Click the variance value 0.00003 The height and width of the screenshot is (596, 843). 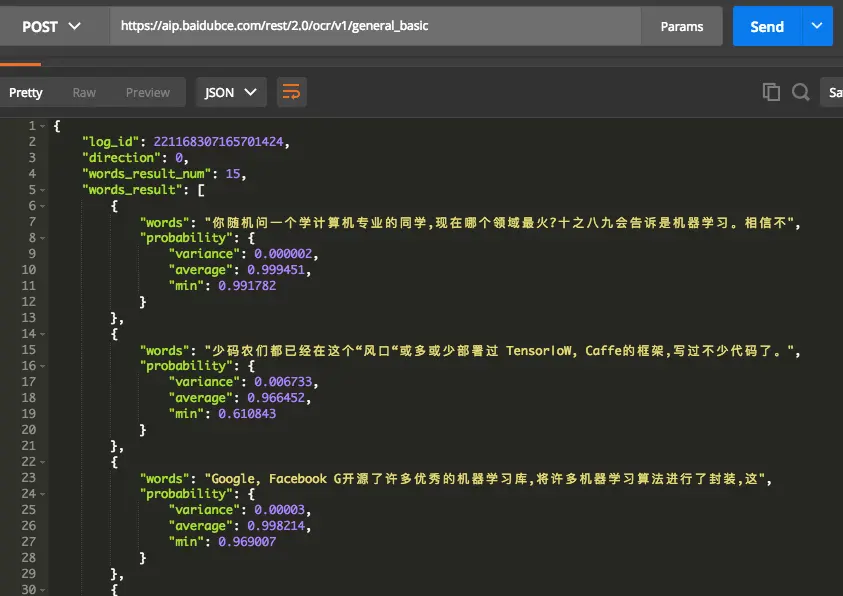279,509
